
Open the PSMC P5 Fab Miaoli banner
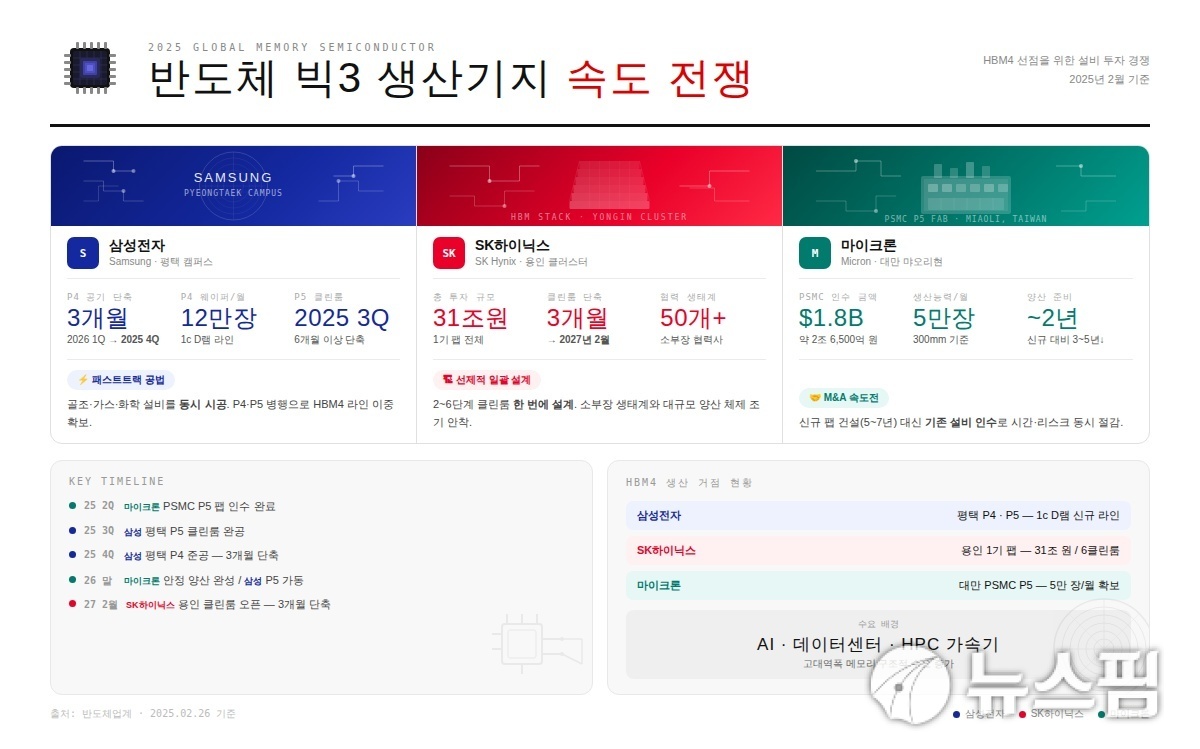click(965, 186)
